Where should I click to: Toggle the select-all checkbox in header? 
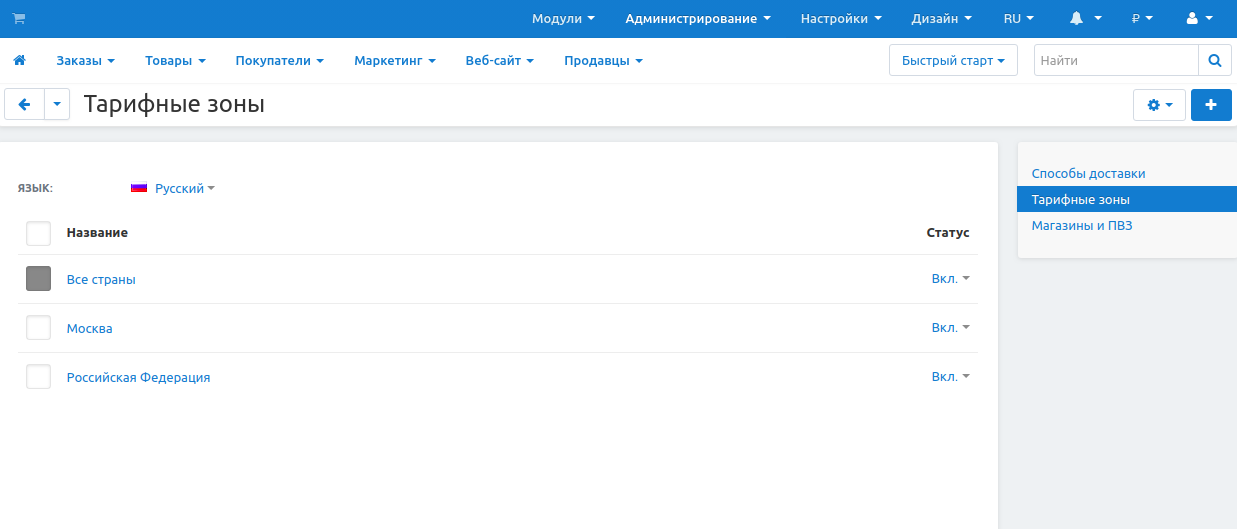[38, 233]
